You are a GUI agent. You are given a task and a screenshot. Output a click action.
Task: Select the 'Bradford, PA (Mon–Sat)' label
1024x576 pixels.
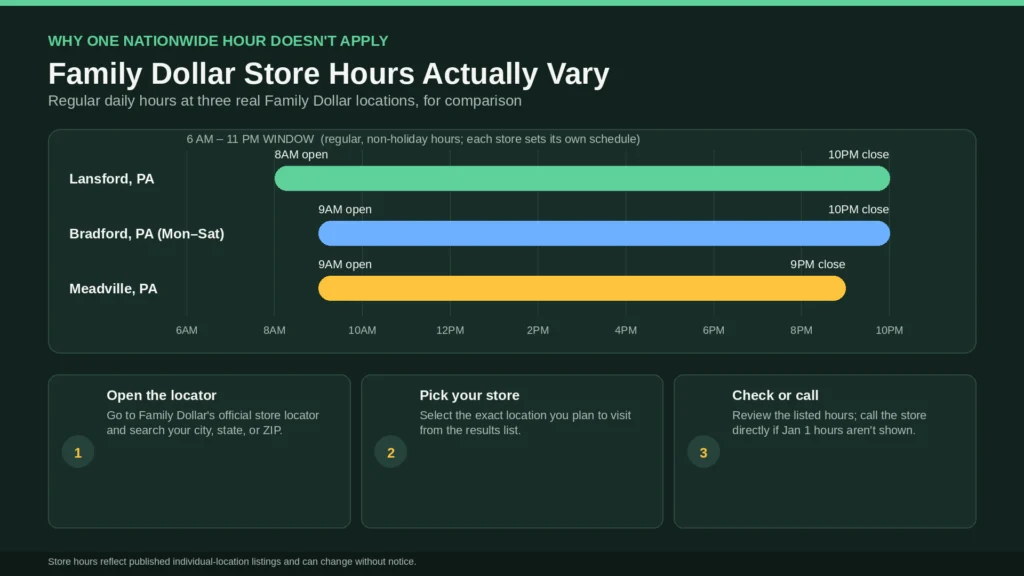147,234
